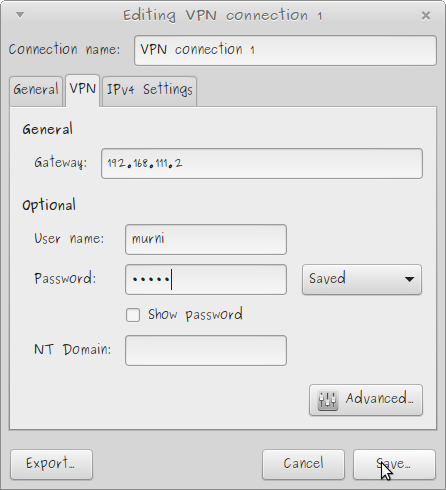Click inside the Gateway address field
446x490 pixels.
(262, 163)
